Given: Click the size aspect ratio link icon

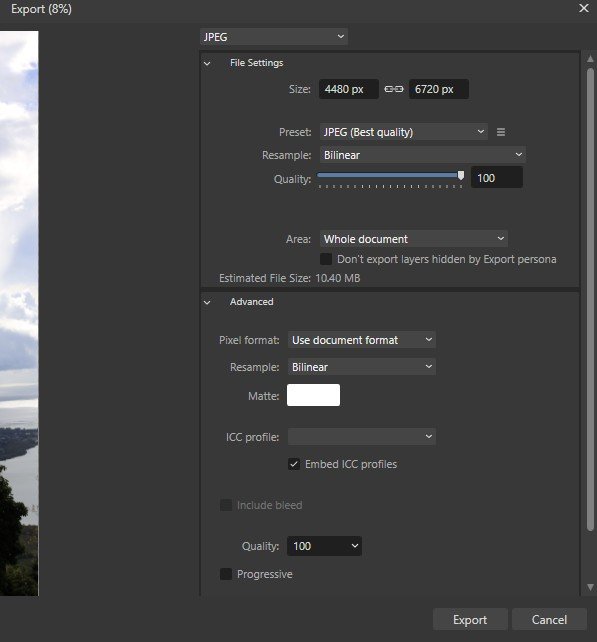Looking at the screenshot, I should coord(393,89).
